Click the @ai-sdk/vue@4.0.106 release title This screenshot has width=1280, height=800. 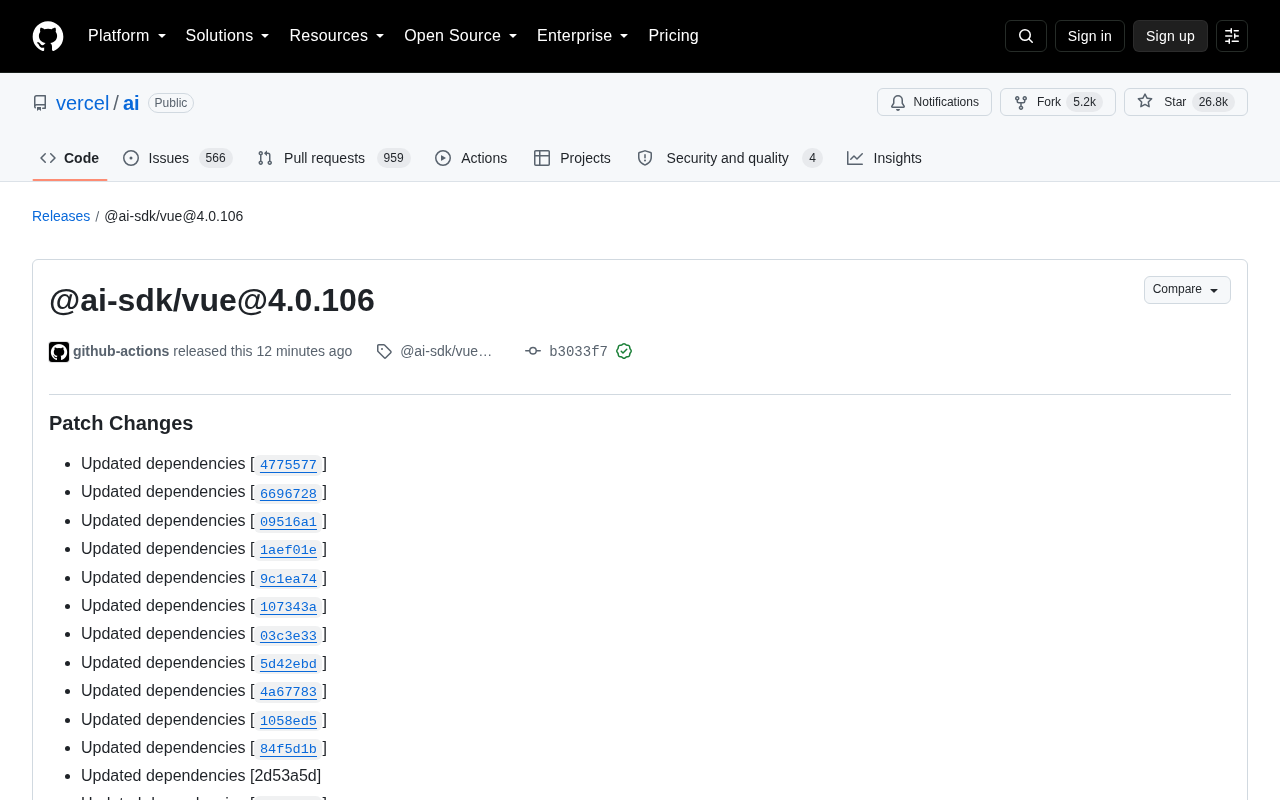[212, 300]
